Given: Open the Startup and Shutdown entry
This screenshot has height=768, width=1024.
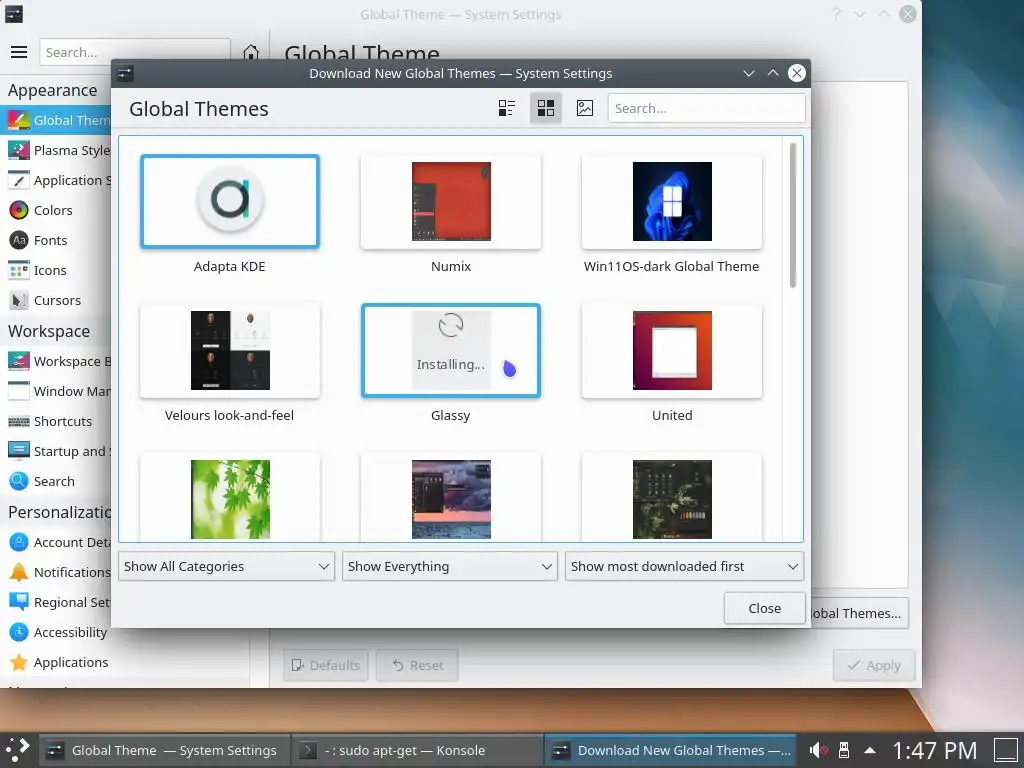Looking at the screenshot, I should pyautogui.click(x=56, y=451).
